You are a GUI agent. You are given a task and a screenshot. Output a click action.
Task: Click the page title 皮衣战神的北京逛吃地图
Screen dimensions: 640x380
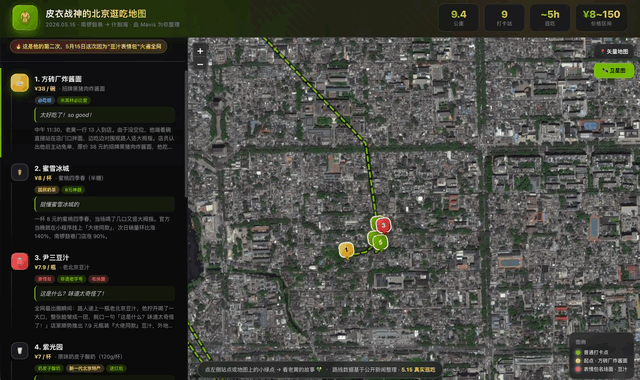click(x=96, y=14)
